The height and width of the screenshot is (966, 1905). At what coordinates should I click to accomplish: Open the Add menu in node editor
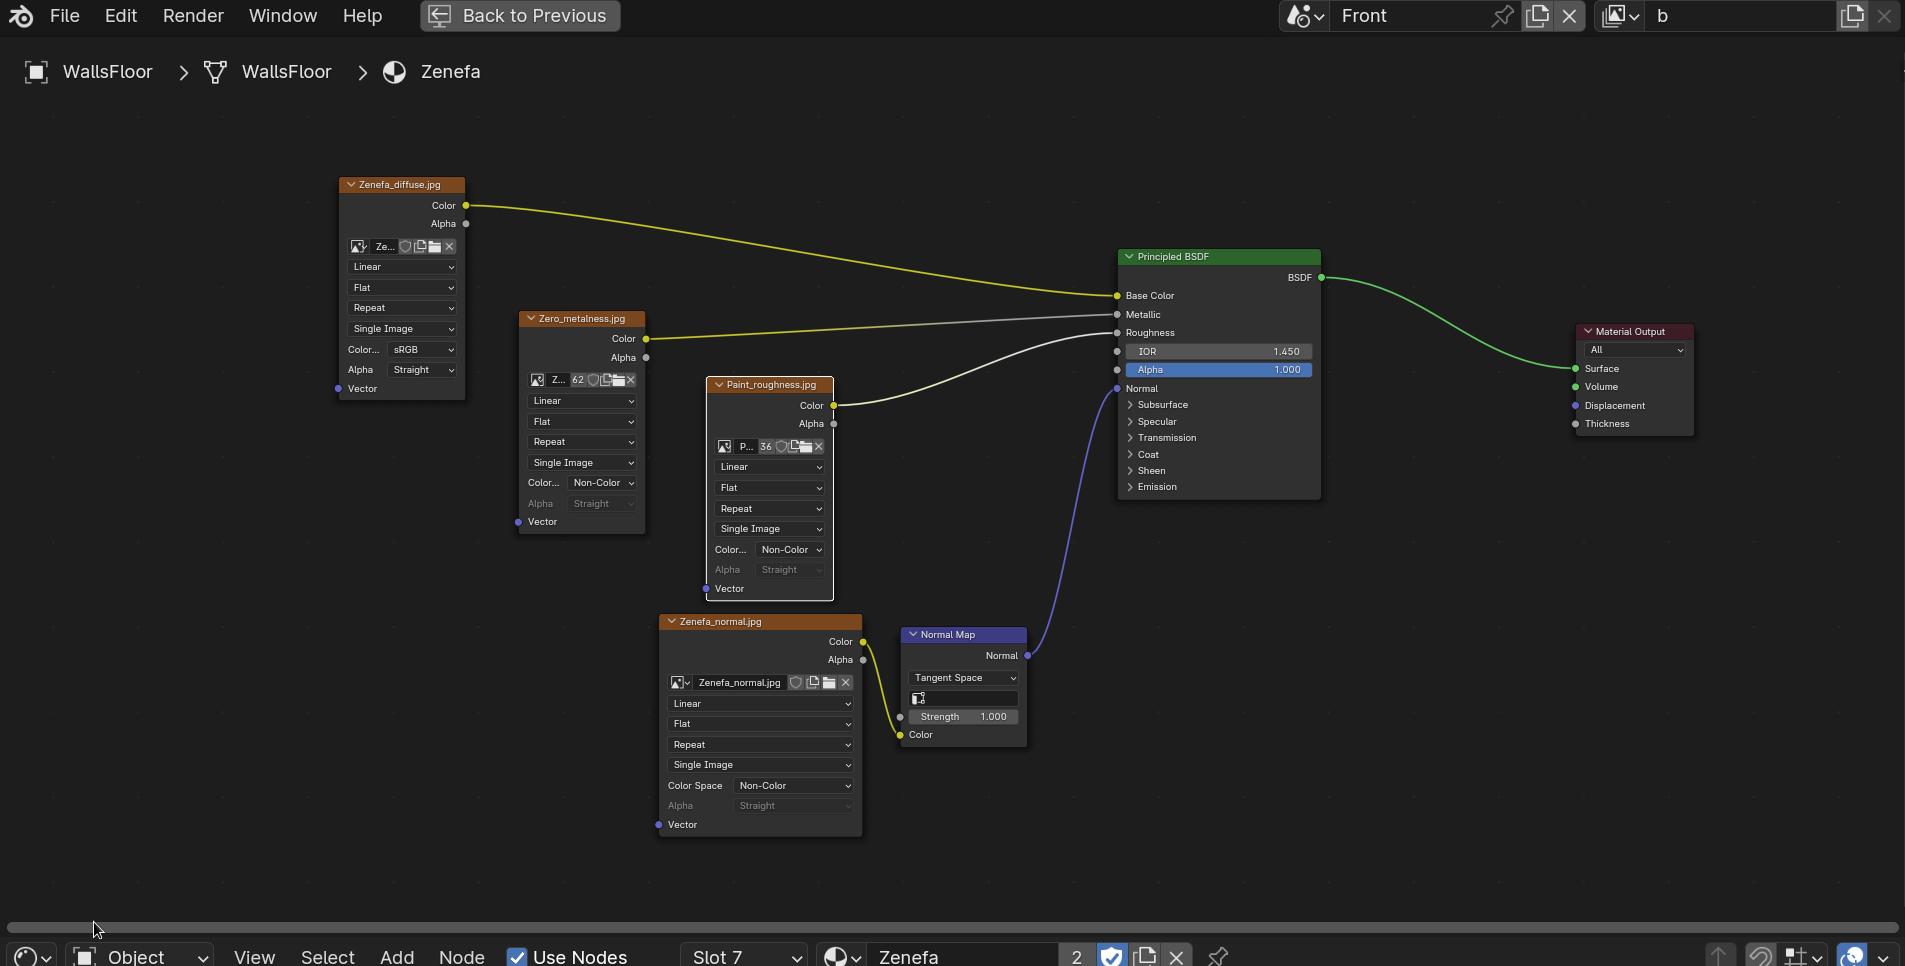click(x=397, y=956)
